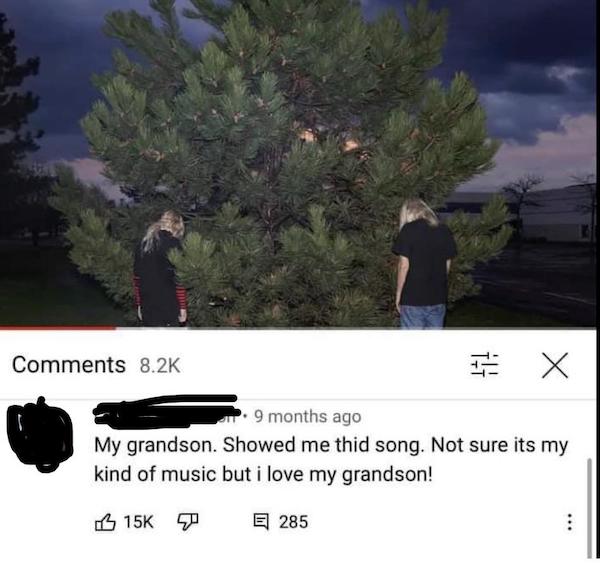Close the Comments panel
The image size is (600, 565).
[555, 365]
